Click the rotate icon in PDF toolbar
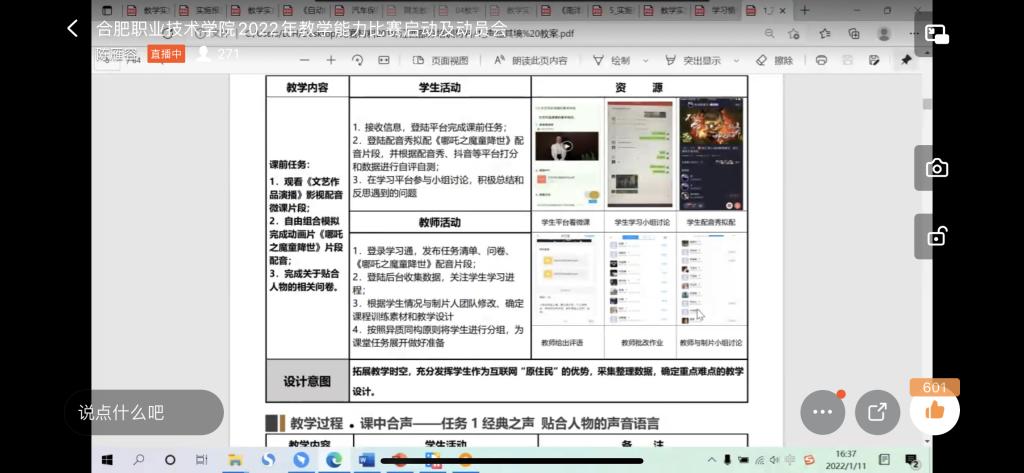Screen dimensions: 1024x473 coord(357,60)
